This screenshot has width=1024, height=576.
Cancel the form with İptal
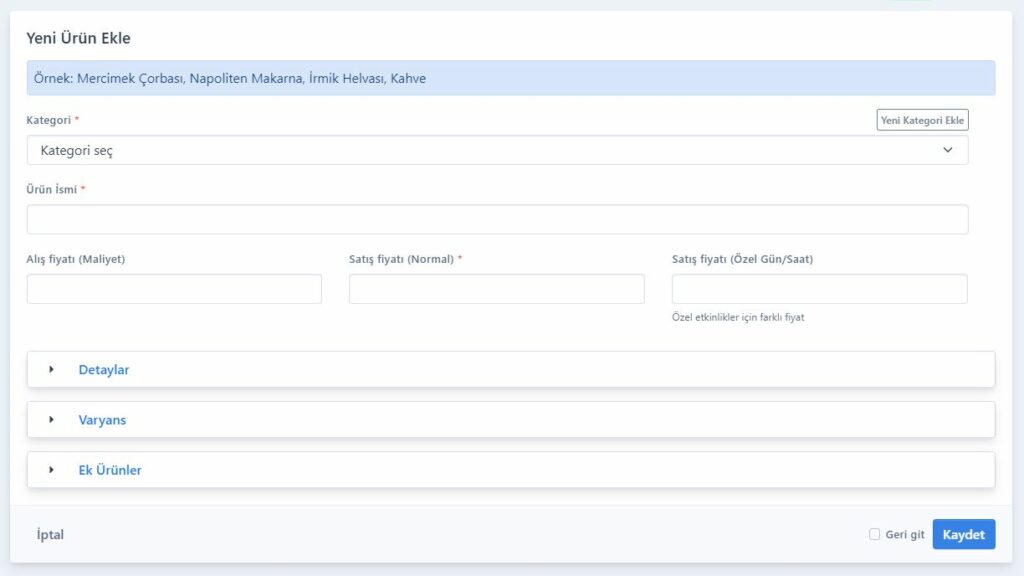[x=50, y=535]
